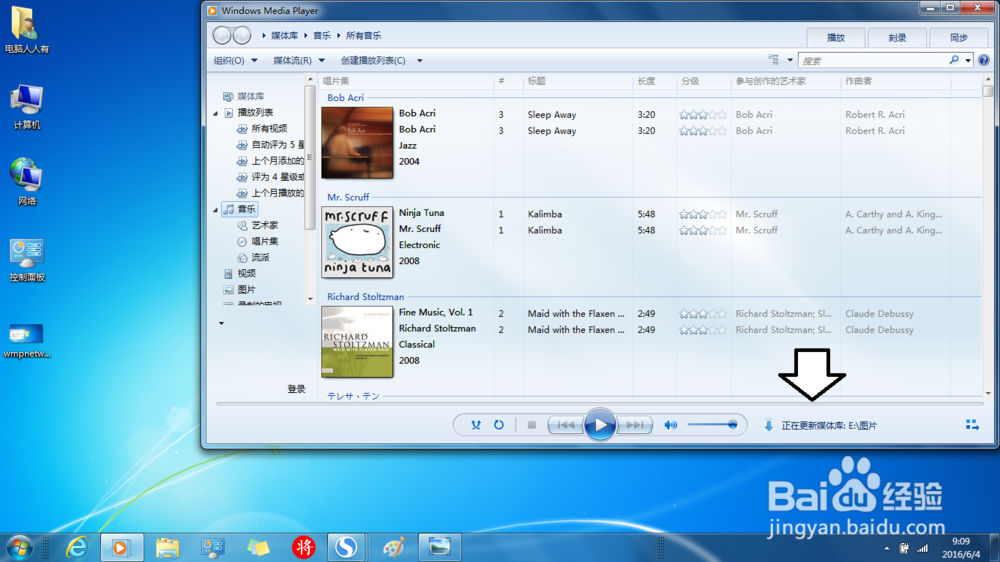Screen dimensions: 1000x562
Task: Open Sogou browser from the taskbar
Action: pos(346,547)
